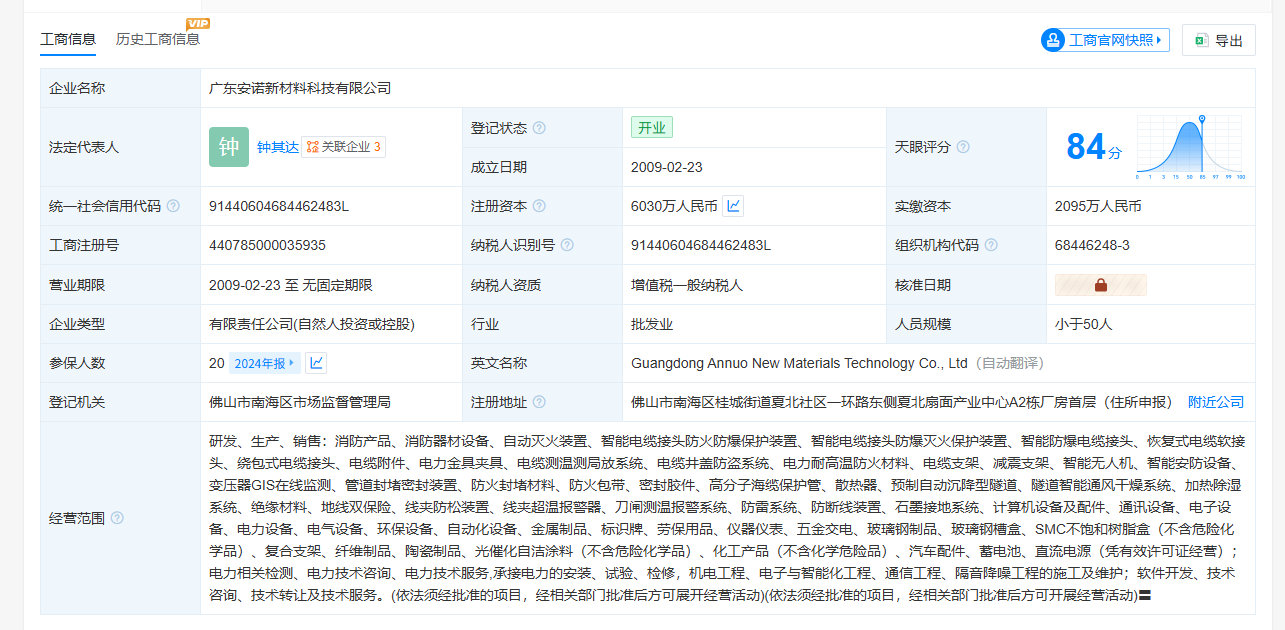Viewport: 1285px width, 630px height.
Task: Click help icon beside 天眼评分
Action: 963,147
